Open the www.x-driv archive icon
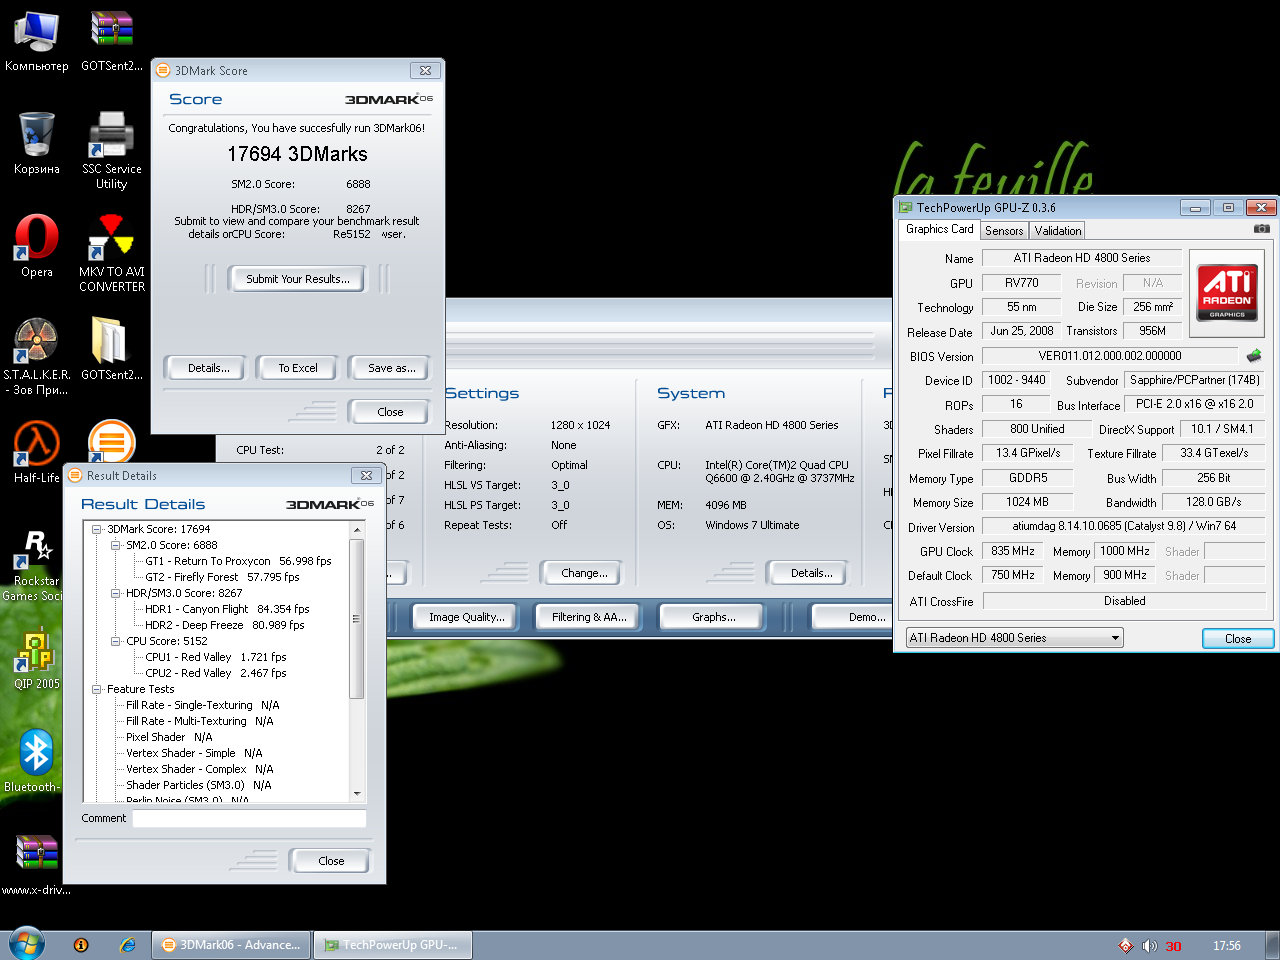 (x=36, y=864)
